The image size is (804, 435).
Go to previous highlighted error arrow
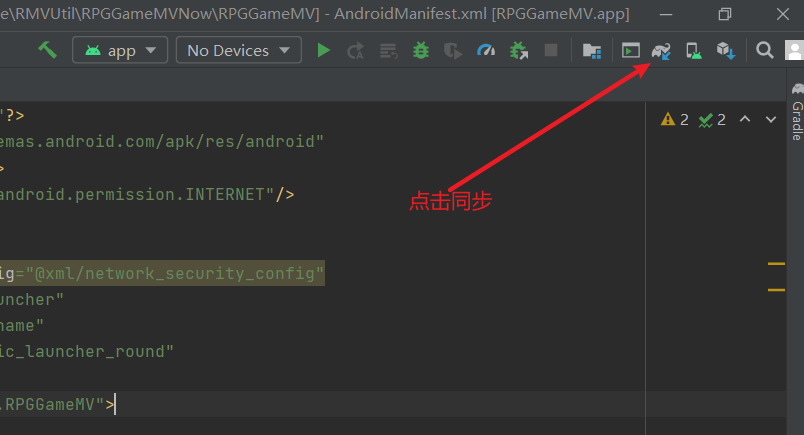pos(745,120)
